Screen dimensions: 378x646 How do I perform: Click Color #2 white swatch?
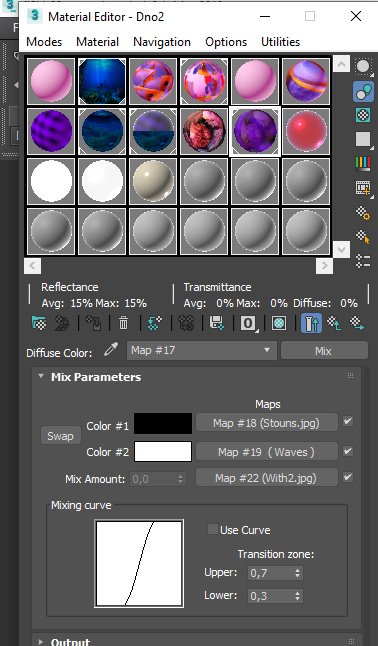click(163, 452)
